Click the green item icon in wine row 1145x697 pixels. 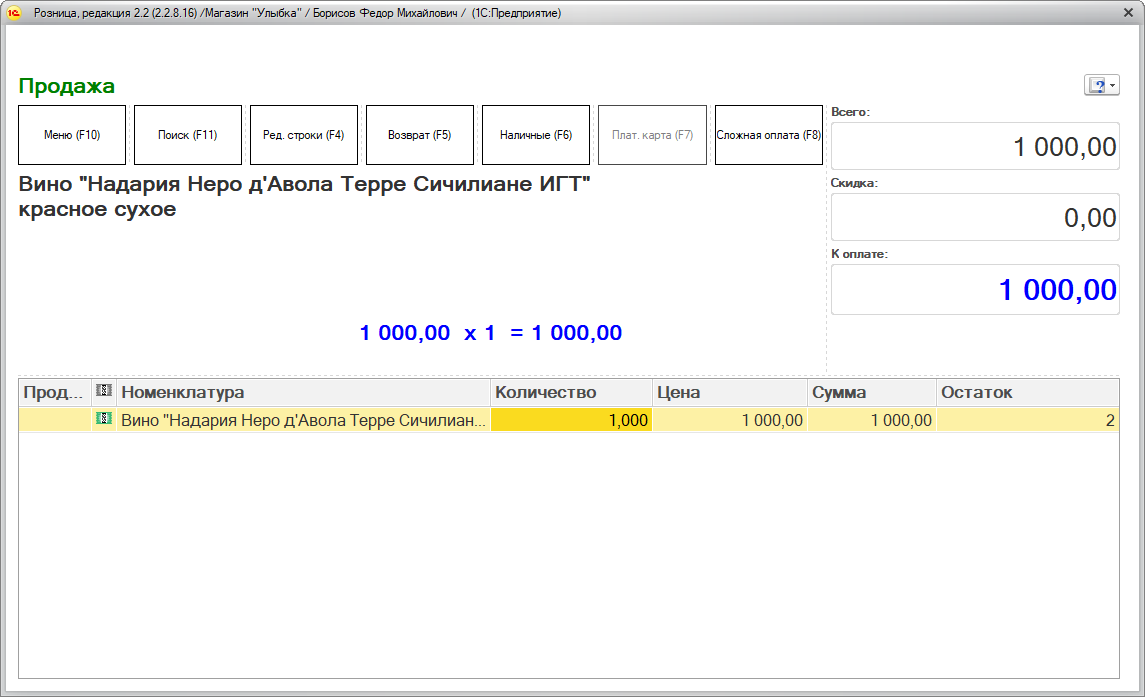104,419
